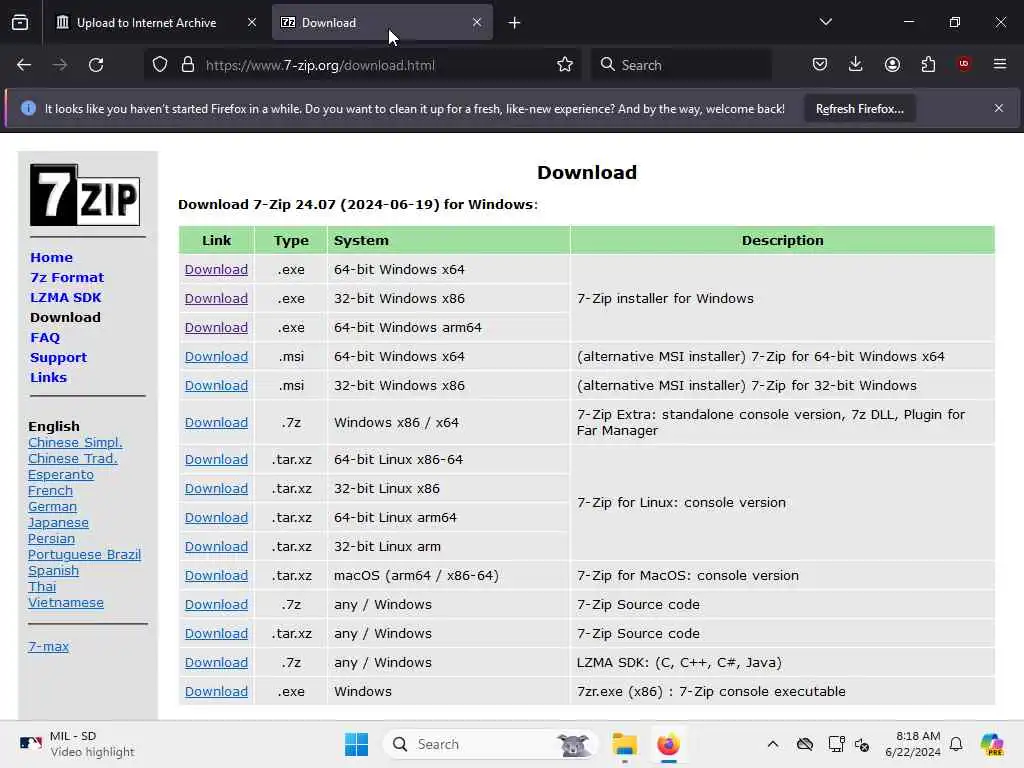Image resolution: width=1024 pixels, height=768 pixels.
Task: Download .exe for 64-bit Windows x64
Action: pyautogui.click(x=216, y=270)
